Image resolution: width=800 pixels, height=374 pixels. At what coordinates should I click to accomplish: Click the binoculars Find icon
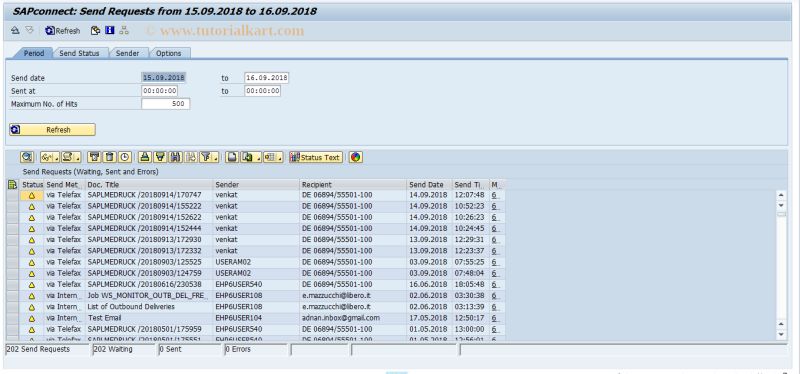(176, 157)
